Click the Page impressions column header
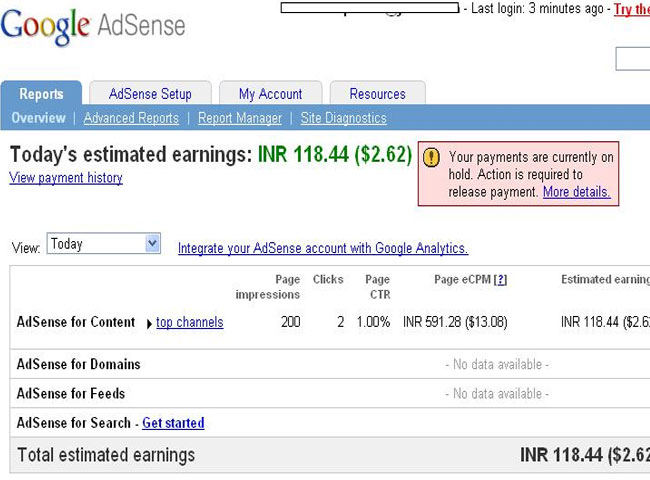Viewport: 650px width, 480px height. pos(268,287)
